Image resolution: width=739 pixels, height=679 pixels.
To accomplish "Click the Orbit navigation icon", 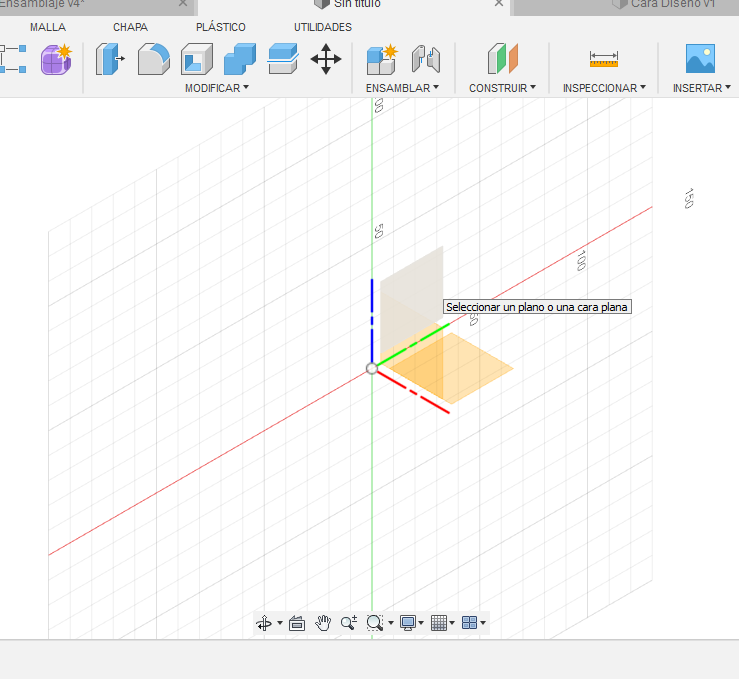I will coord(264,623).
